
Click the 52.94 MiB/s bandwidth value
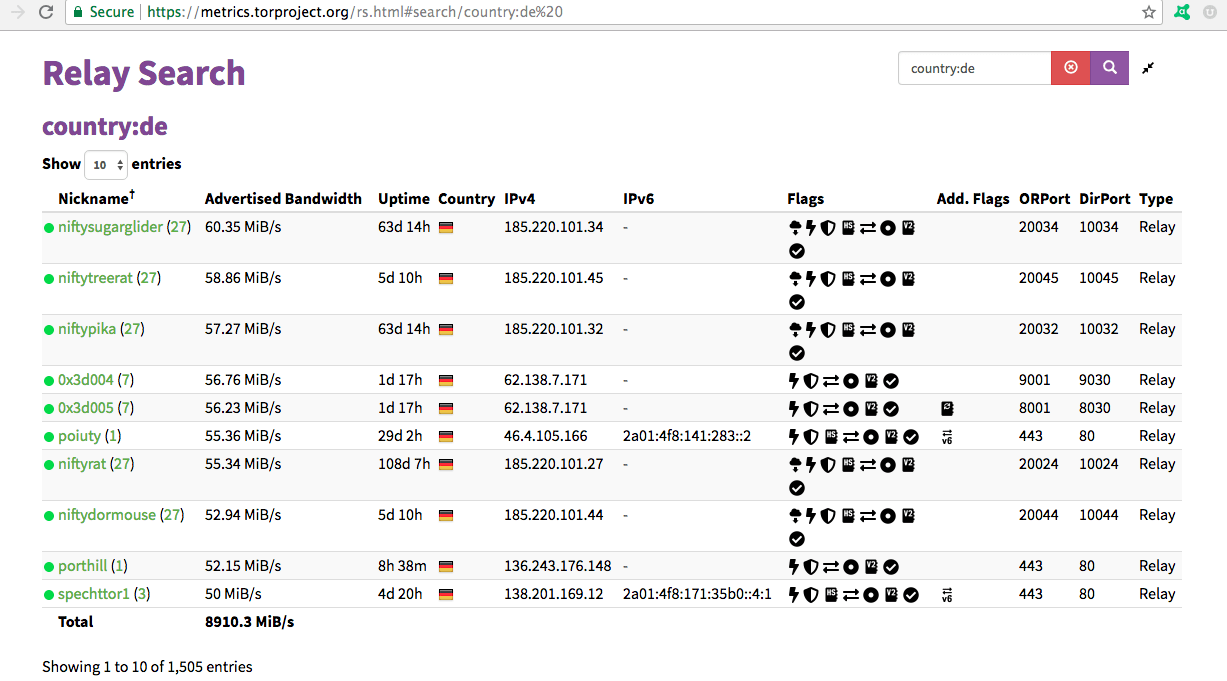243,515
